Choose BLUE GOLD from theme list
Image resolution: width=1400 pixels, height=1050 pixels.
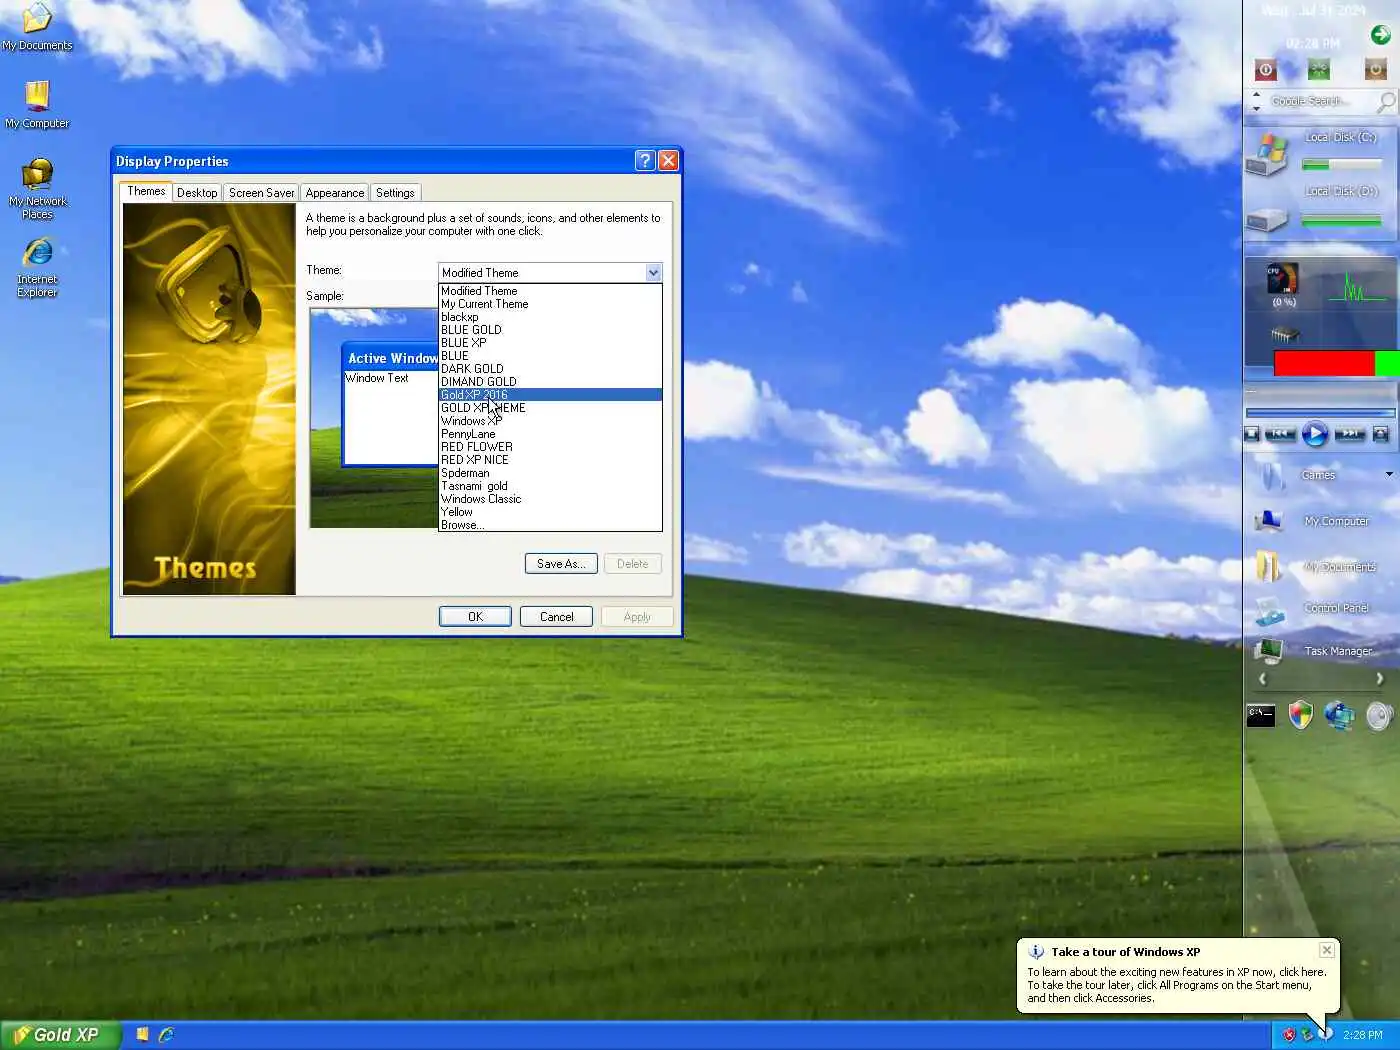[x=550, y=330]
